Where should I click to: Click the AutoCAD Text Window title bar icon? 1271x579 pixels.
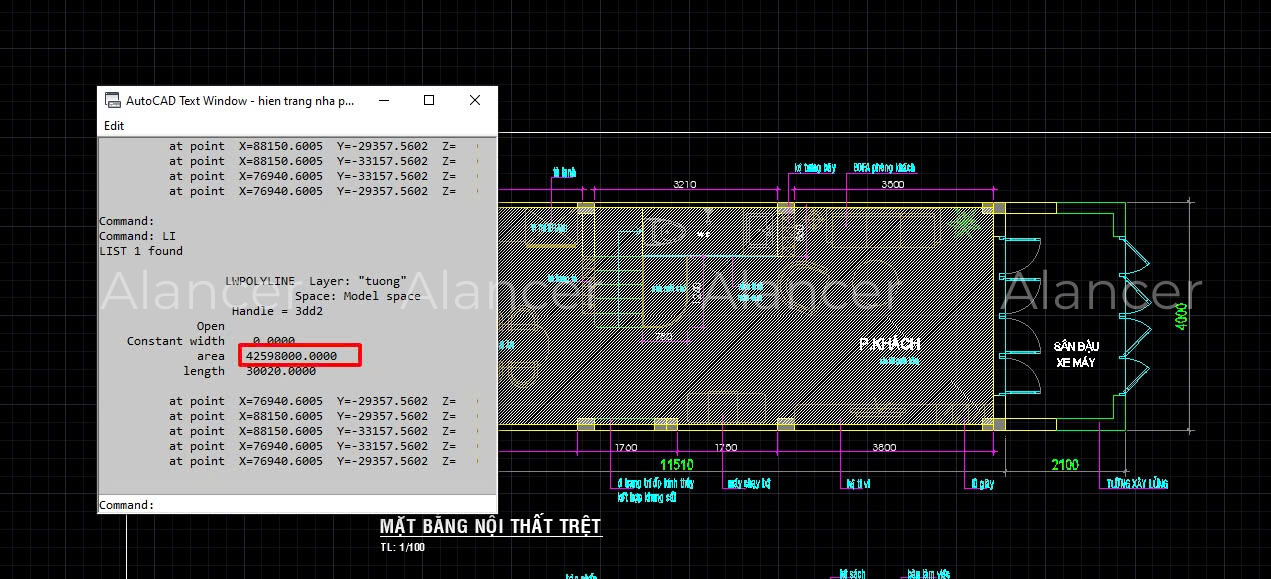click(x=112, y=100)
